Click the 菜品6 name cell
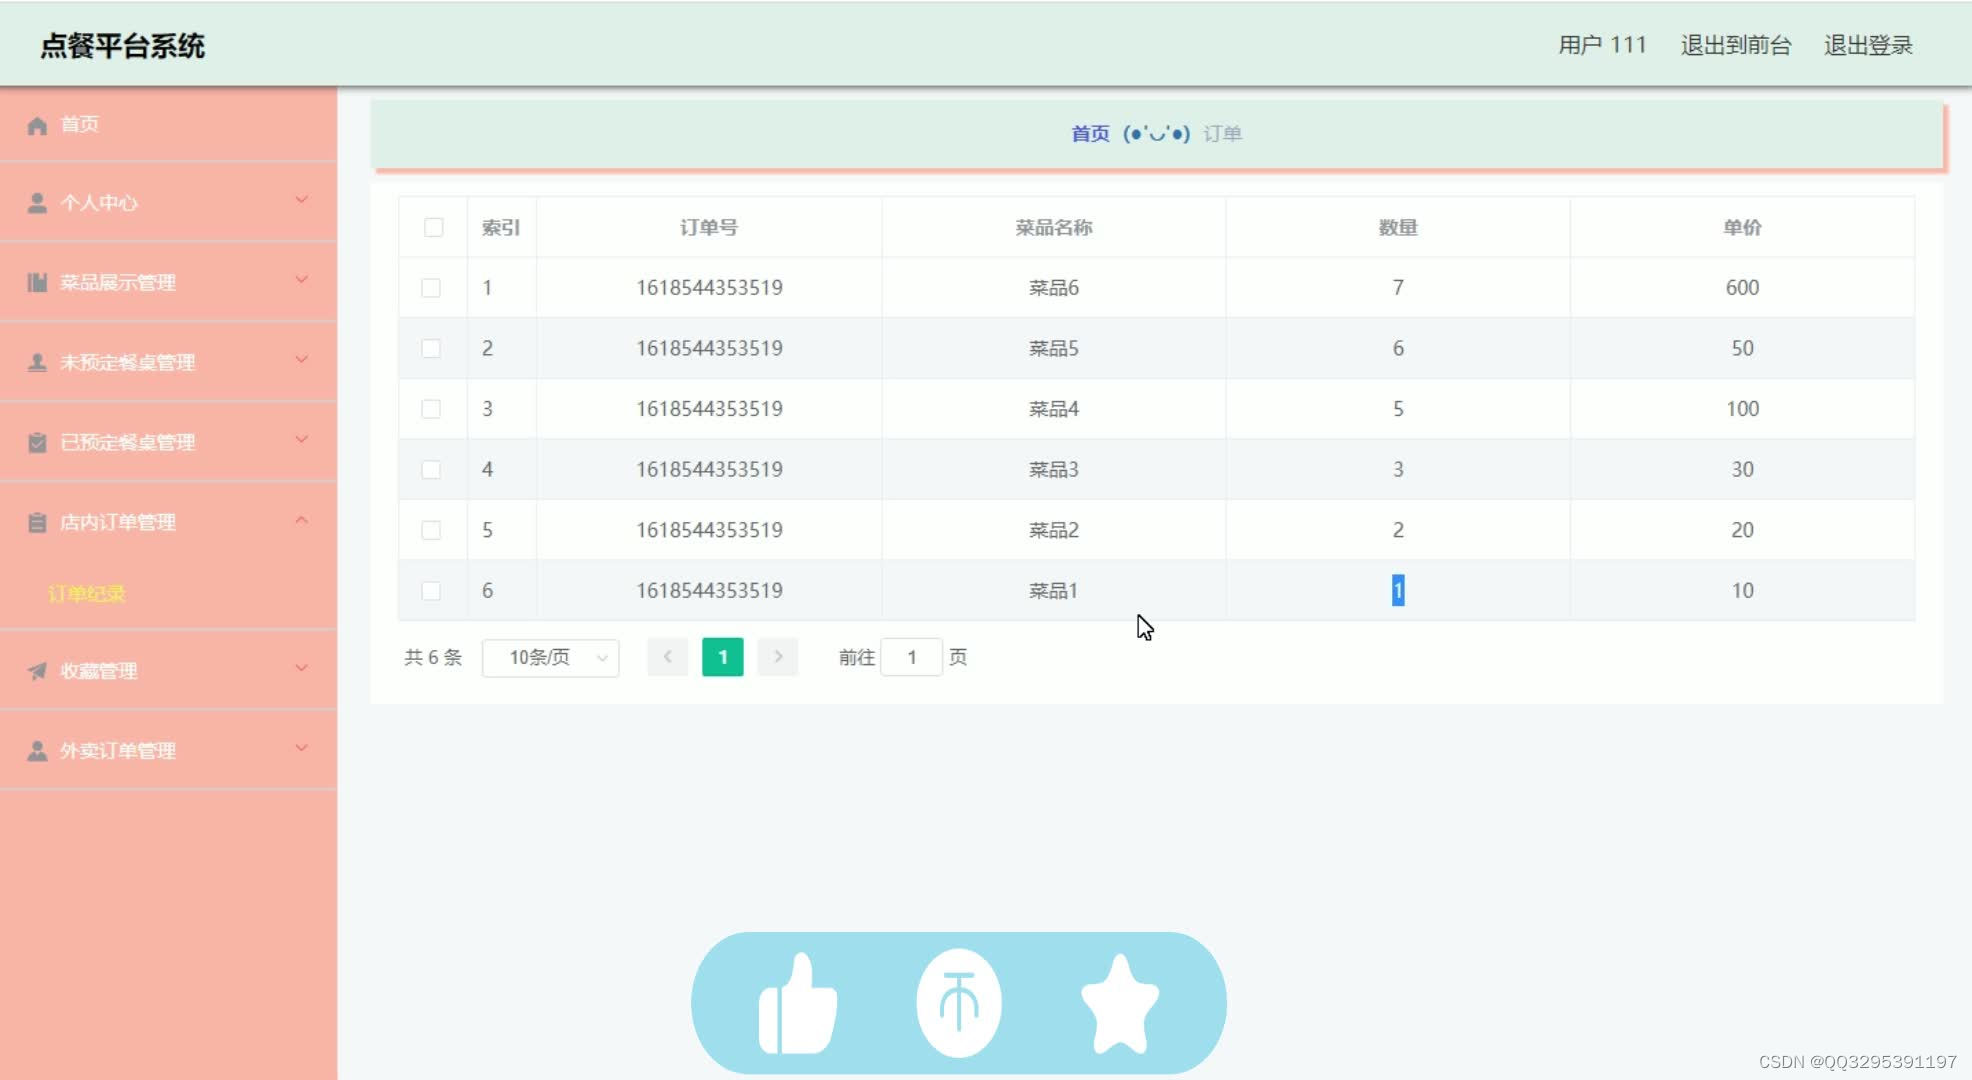Viewport: 1972px width, 1080px height. point(1054,288)
